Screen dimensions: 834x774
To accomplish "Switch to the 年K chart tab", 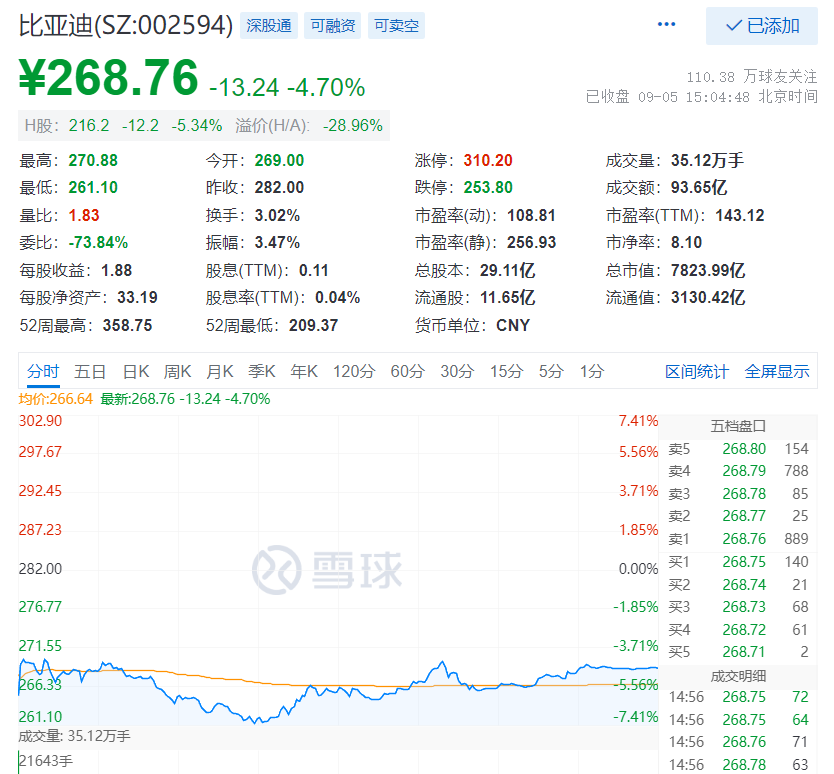I will click(304, 371).
